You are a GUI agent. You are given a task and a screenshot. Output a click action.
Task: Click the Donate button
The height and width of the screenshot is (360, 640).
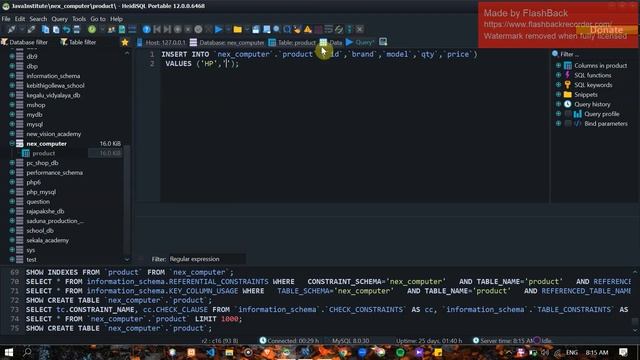click(x=607, y=30)
